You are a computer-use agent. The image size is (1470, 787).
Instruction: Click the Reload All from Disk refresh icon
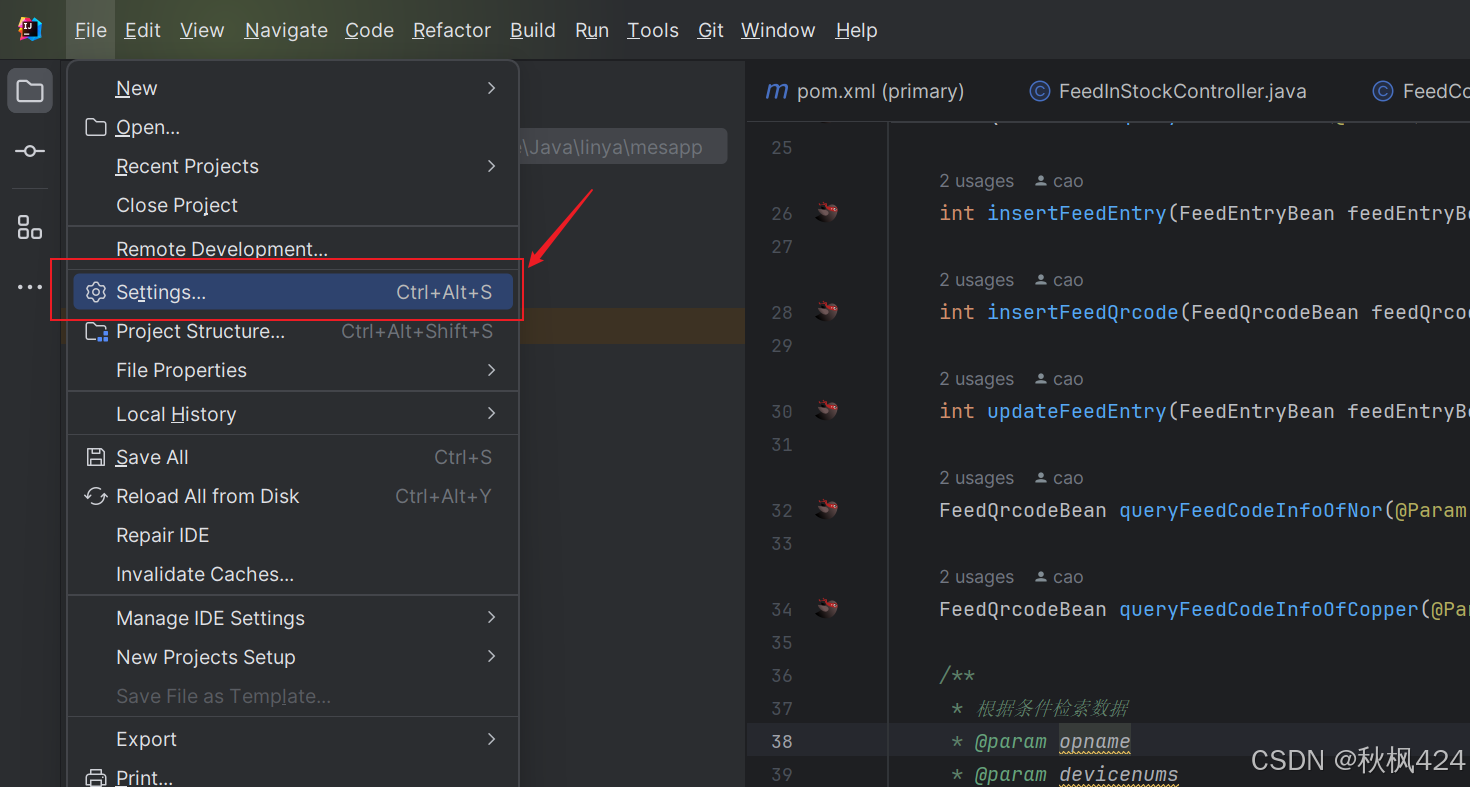pyautogui.click(x=95, y=496)
